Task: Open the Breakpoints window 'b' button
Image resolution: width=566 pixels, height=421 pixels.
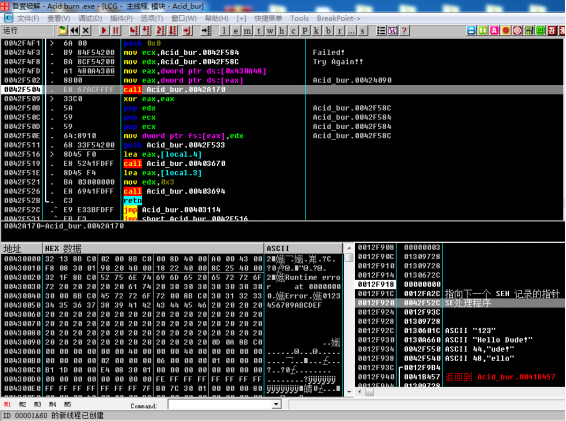Action: pyautogui.click(x=328, y=31)
